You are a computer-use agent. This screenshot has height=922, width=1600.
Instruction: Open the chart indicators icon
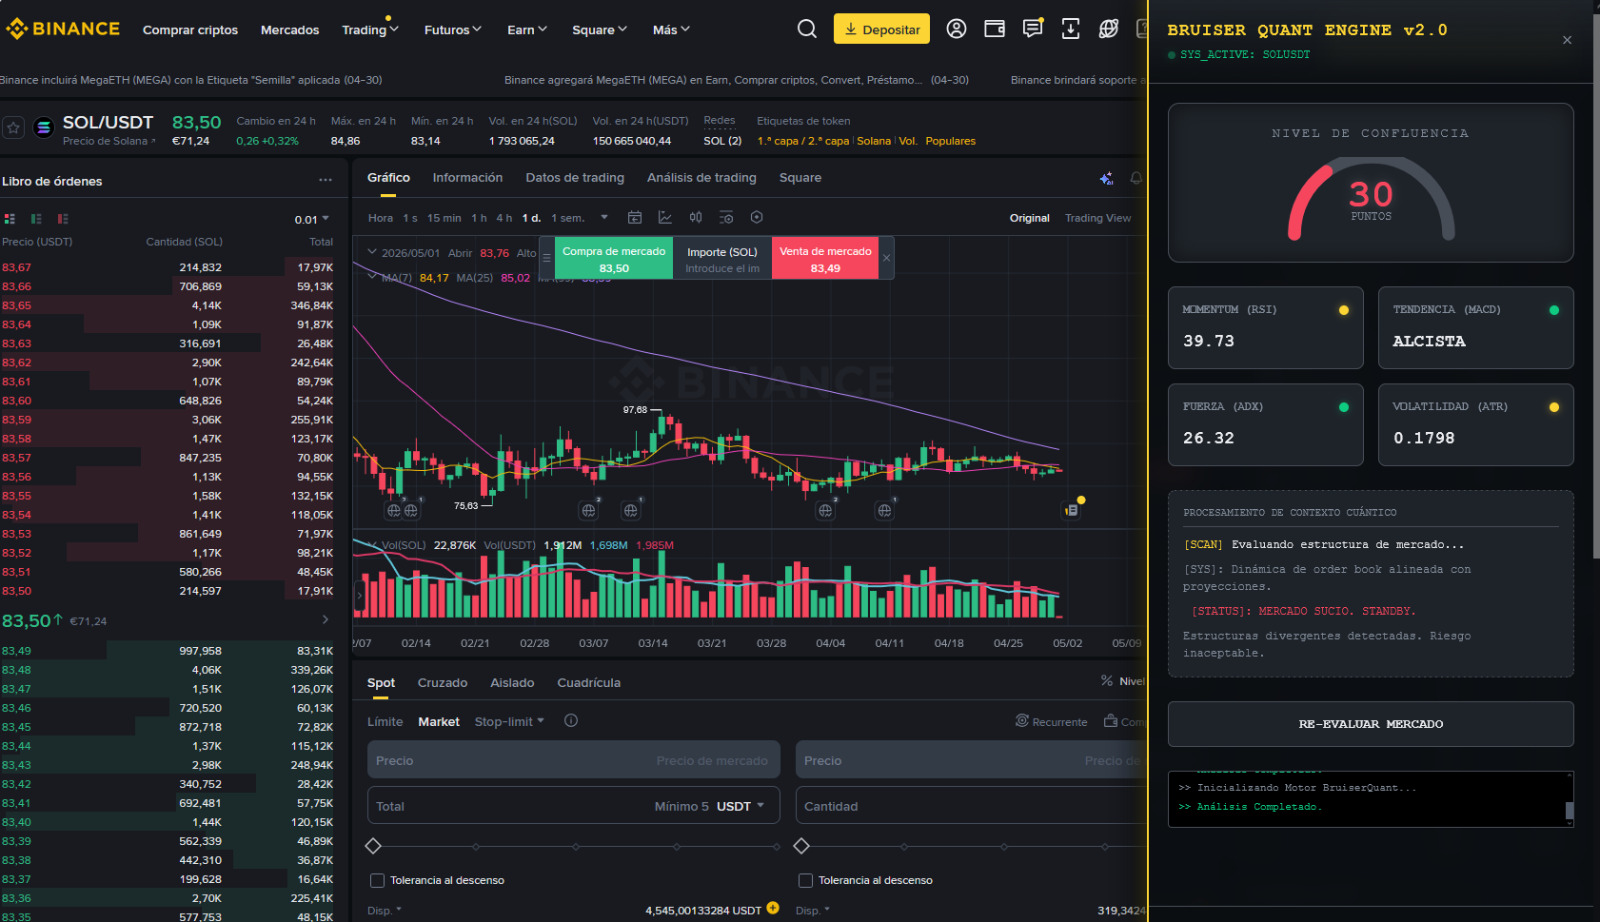665,217
